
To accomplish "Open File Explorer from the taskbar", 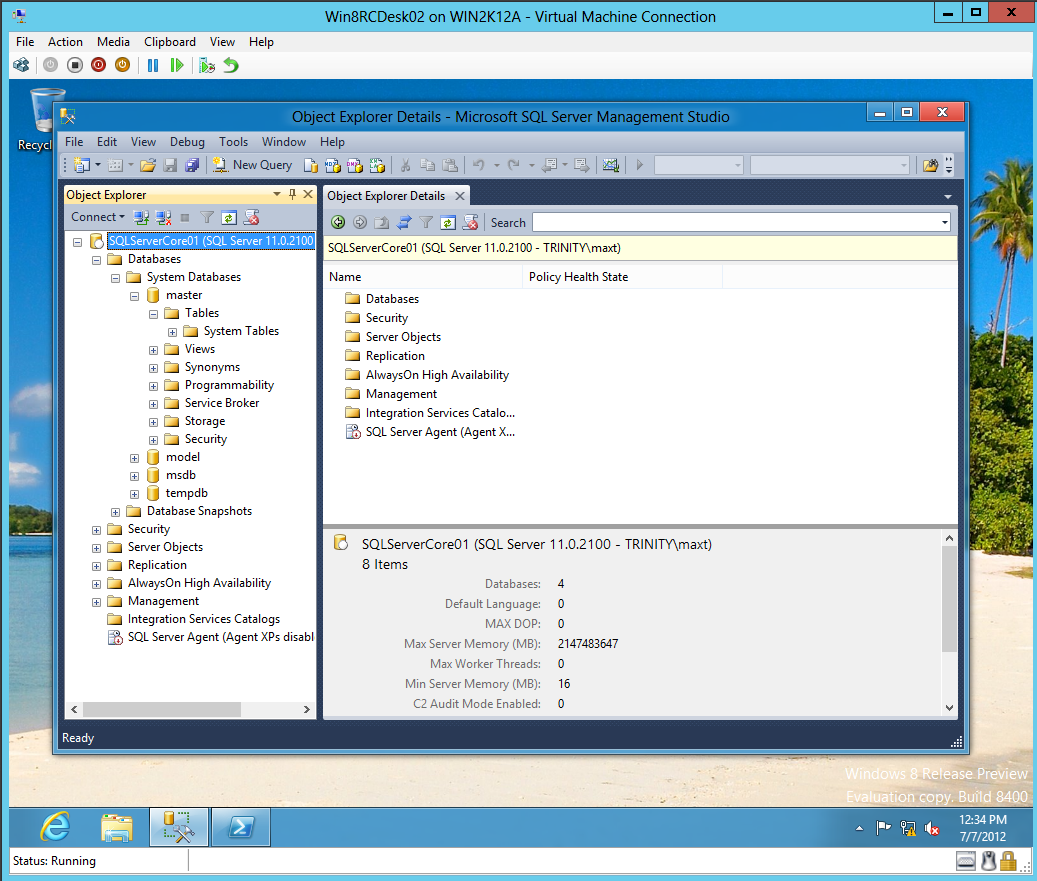I will point(117,827).
